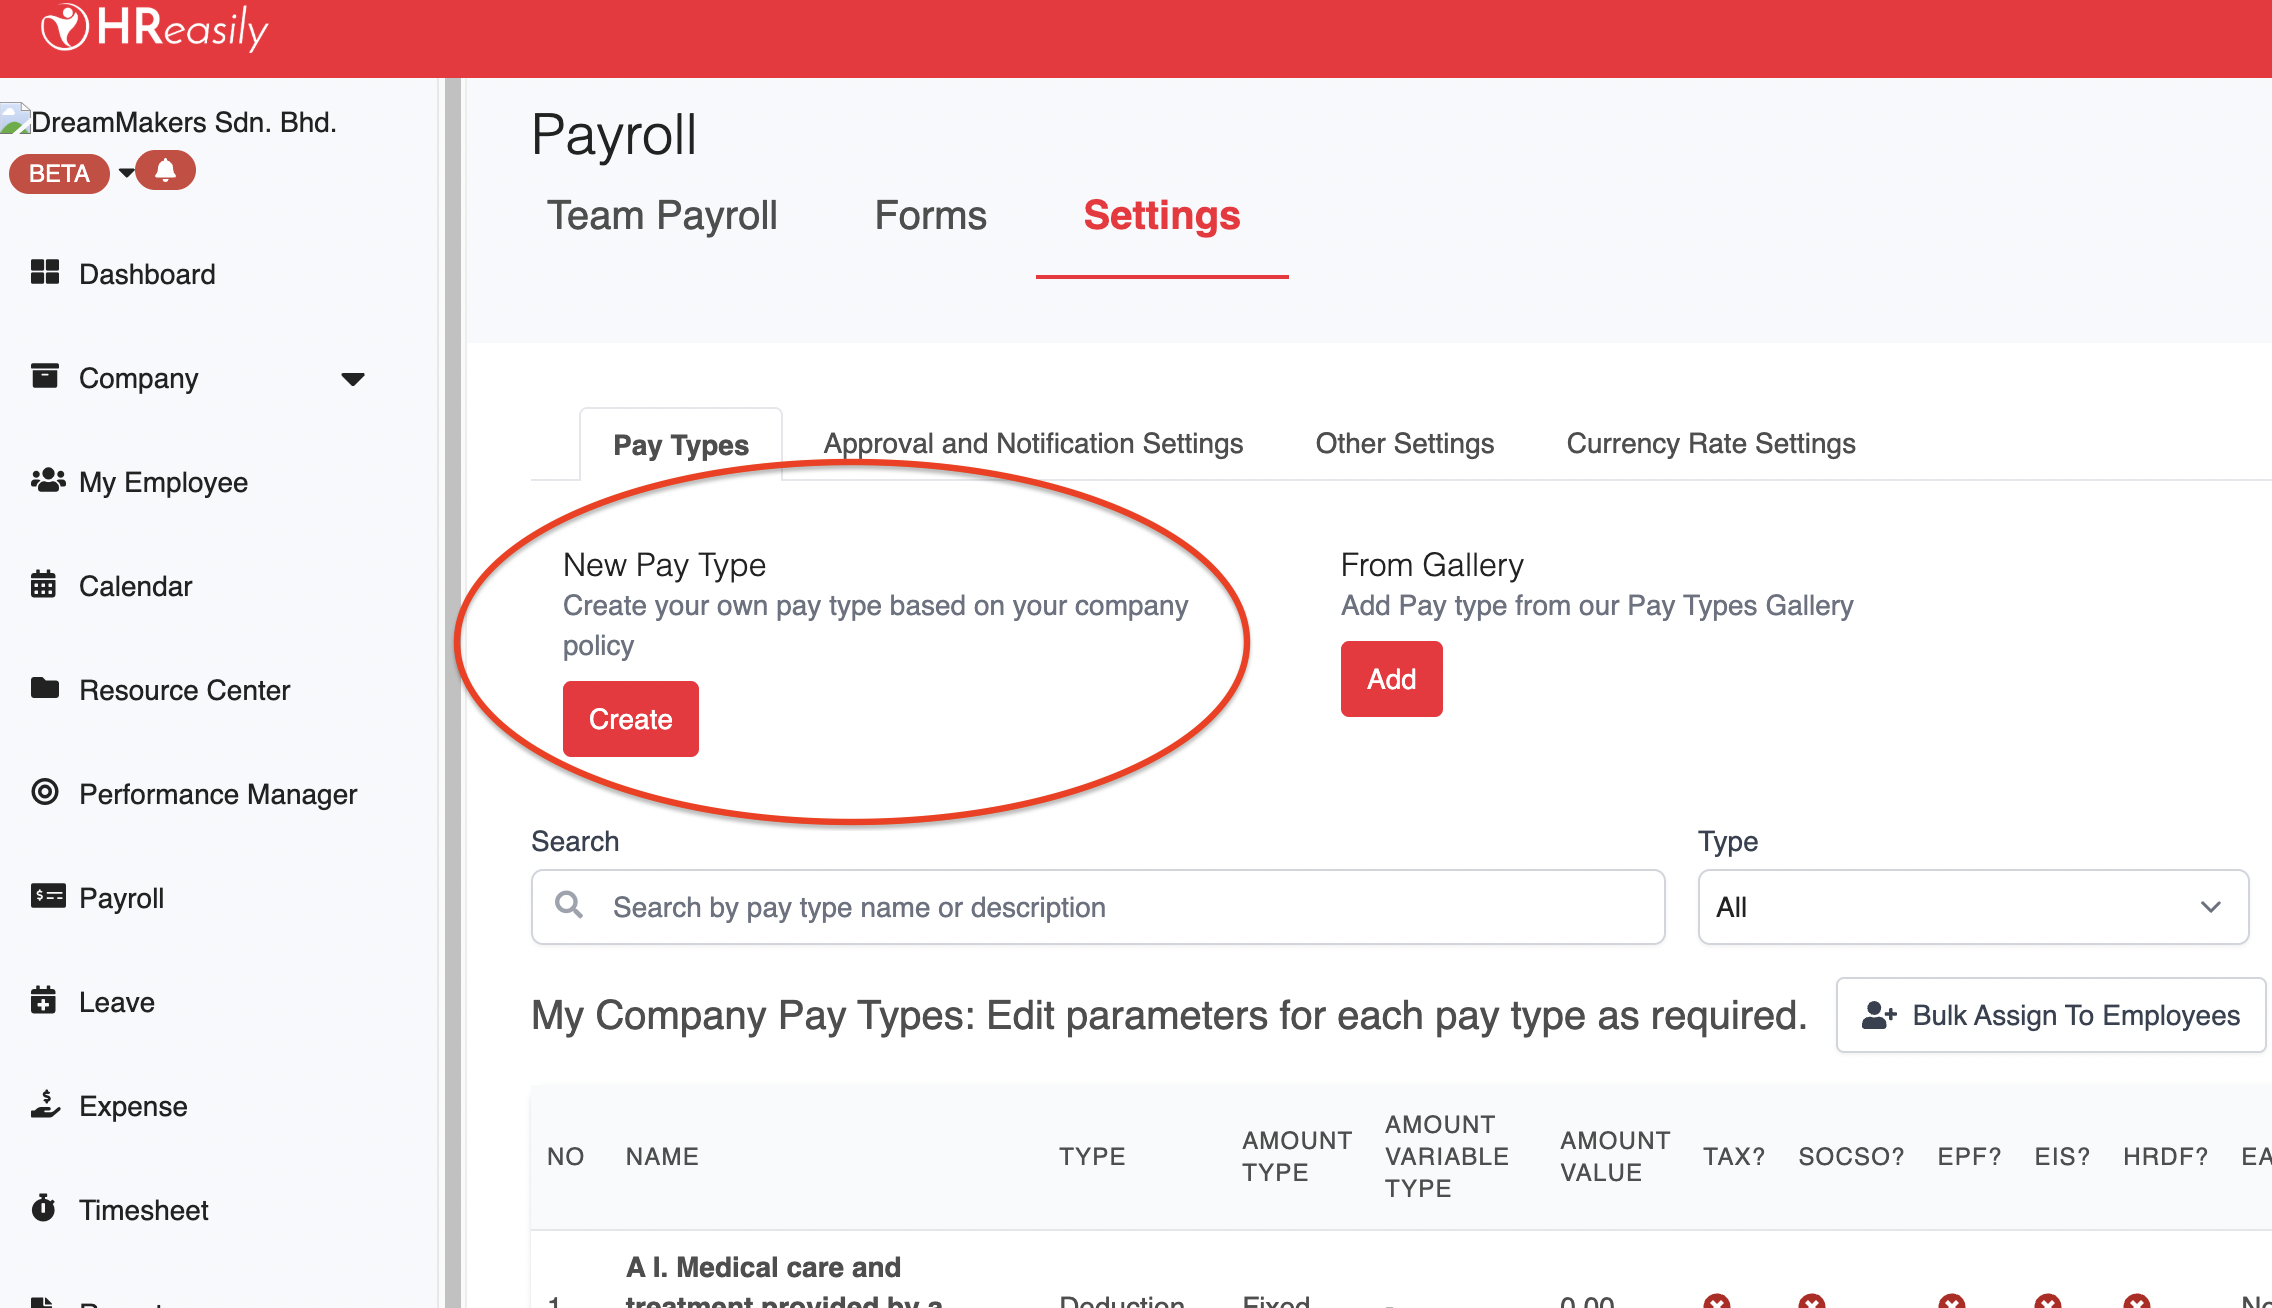Open dropdown arrow next to BETA badge
The image size is (2272, 1308).
pos(126,172)
